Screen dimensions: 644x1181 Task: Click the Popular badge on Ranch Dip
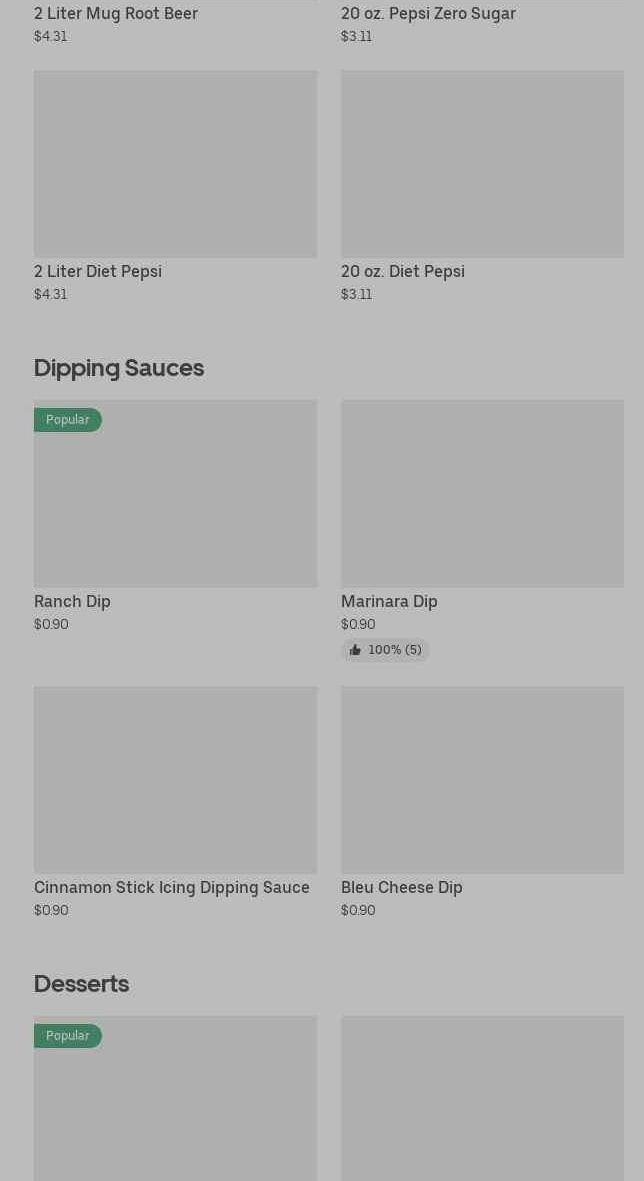coord(68,420)
